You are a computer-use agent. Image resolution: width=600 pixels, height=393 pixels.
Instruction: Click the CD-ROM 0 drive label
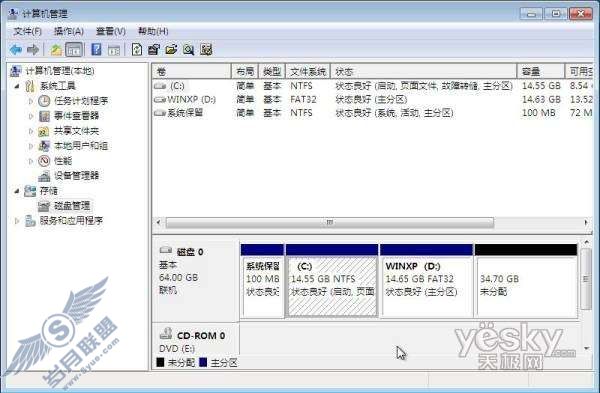click(201, 336)
